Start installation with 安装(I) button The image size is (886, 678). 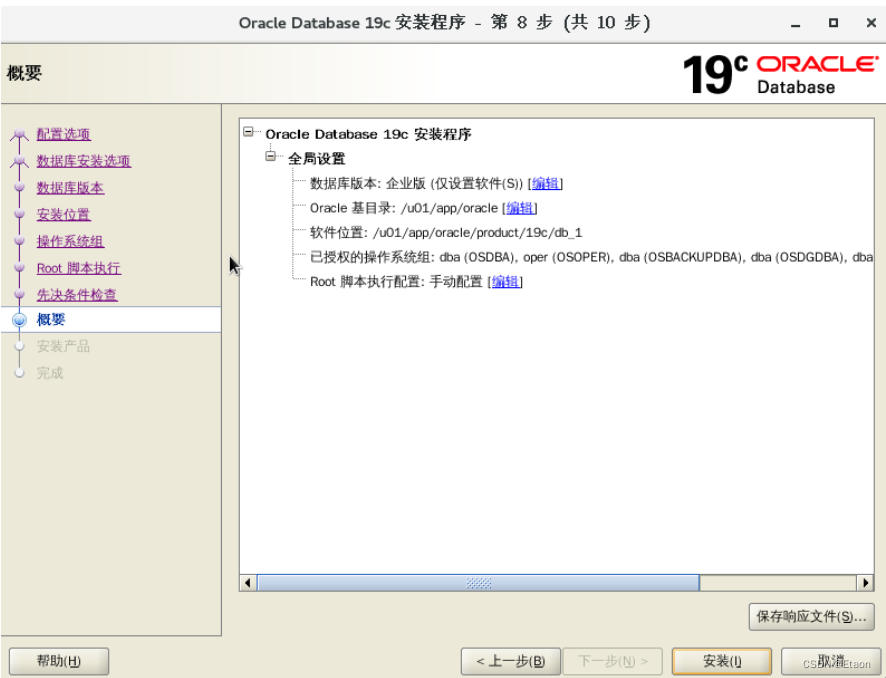tap(722, 661)
